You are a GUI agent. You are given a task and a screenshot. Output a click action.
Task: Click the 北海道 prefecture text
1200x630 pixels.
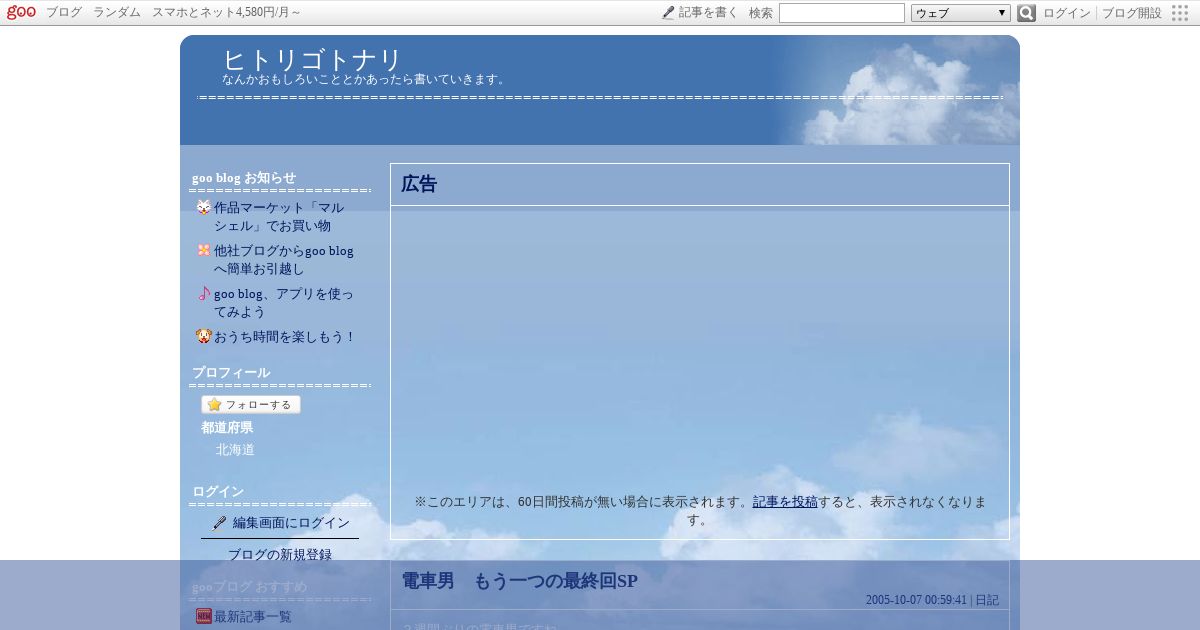[235, 450]
